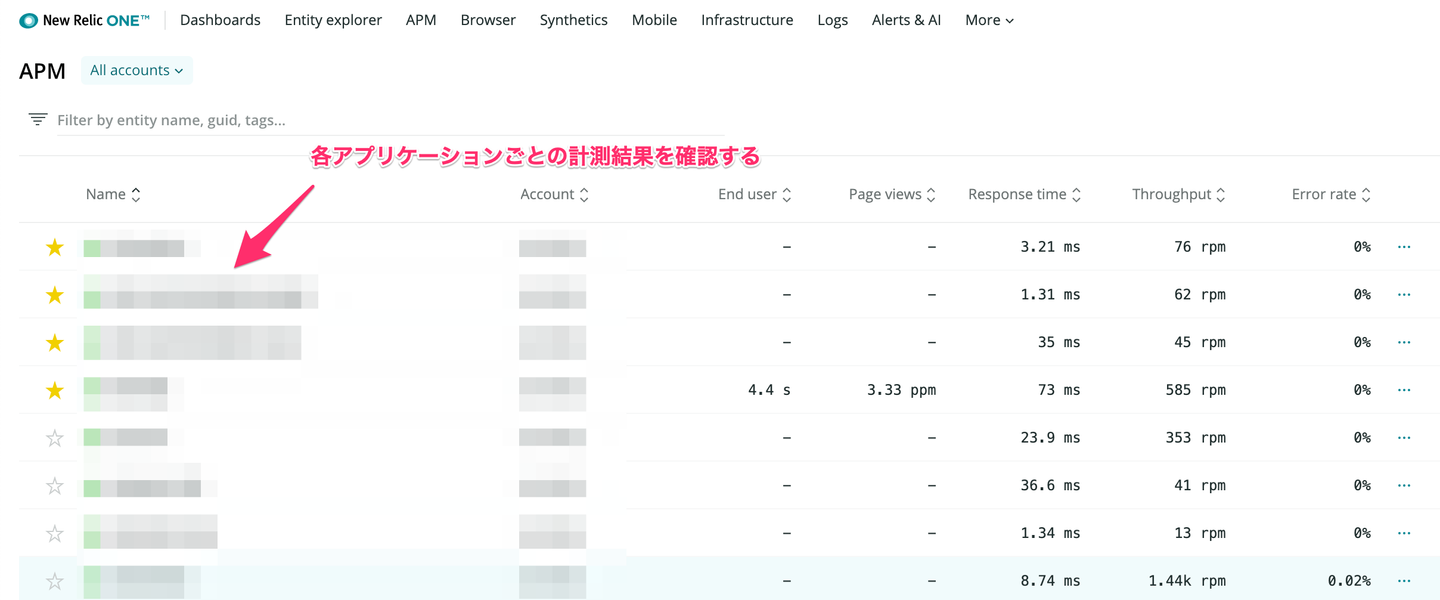
Task: Open three-dot menu for the 585 rpm row
Action: (x=1403, y=390)
